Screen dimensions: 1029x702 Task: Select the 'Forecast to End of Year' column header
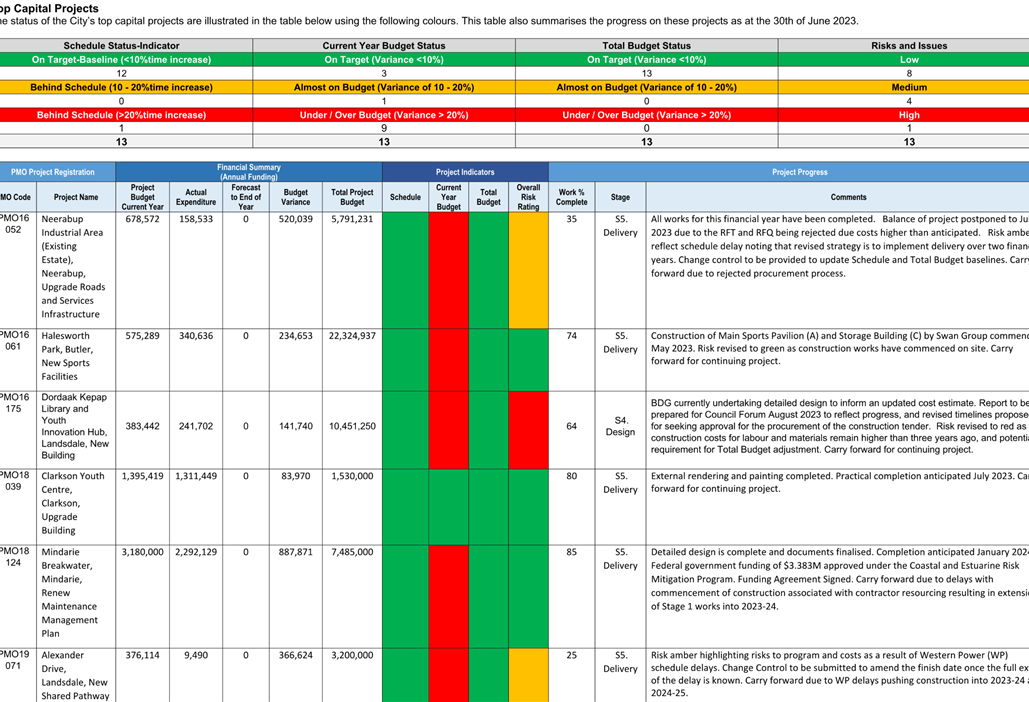coord(246,197)
